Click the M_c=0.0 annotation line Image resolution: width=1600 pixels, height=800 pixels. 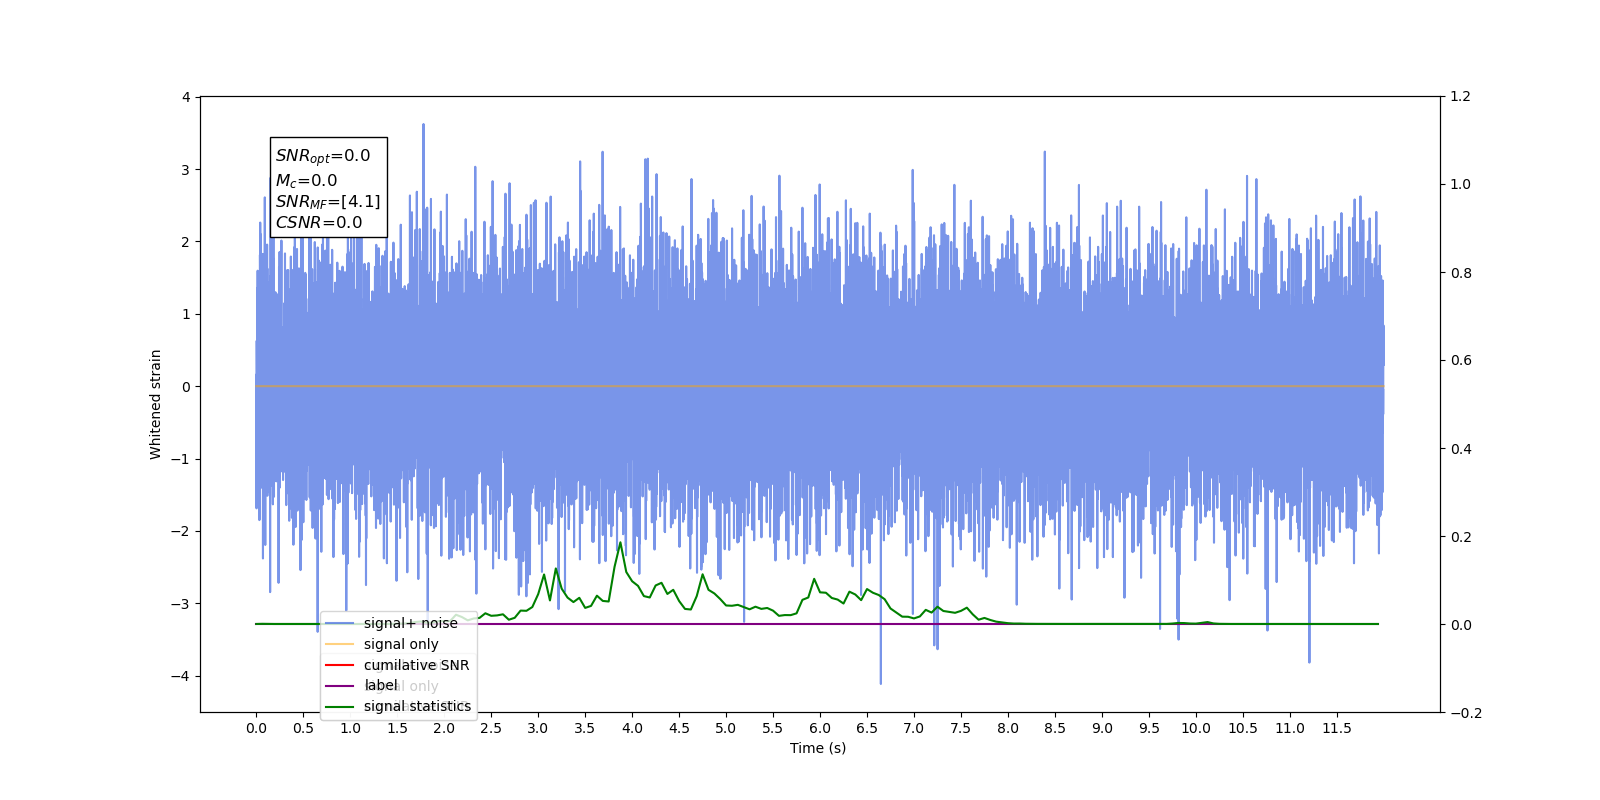pyautogui.click(x=307, y=181)
